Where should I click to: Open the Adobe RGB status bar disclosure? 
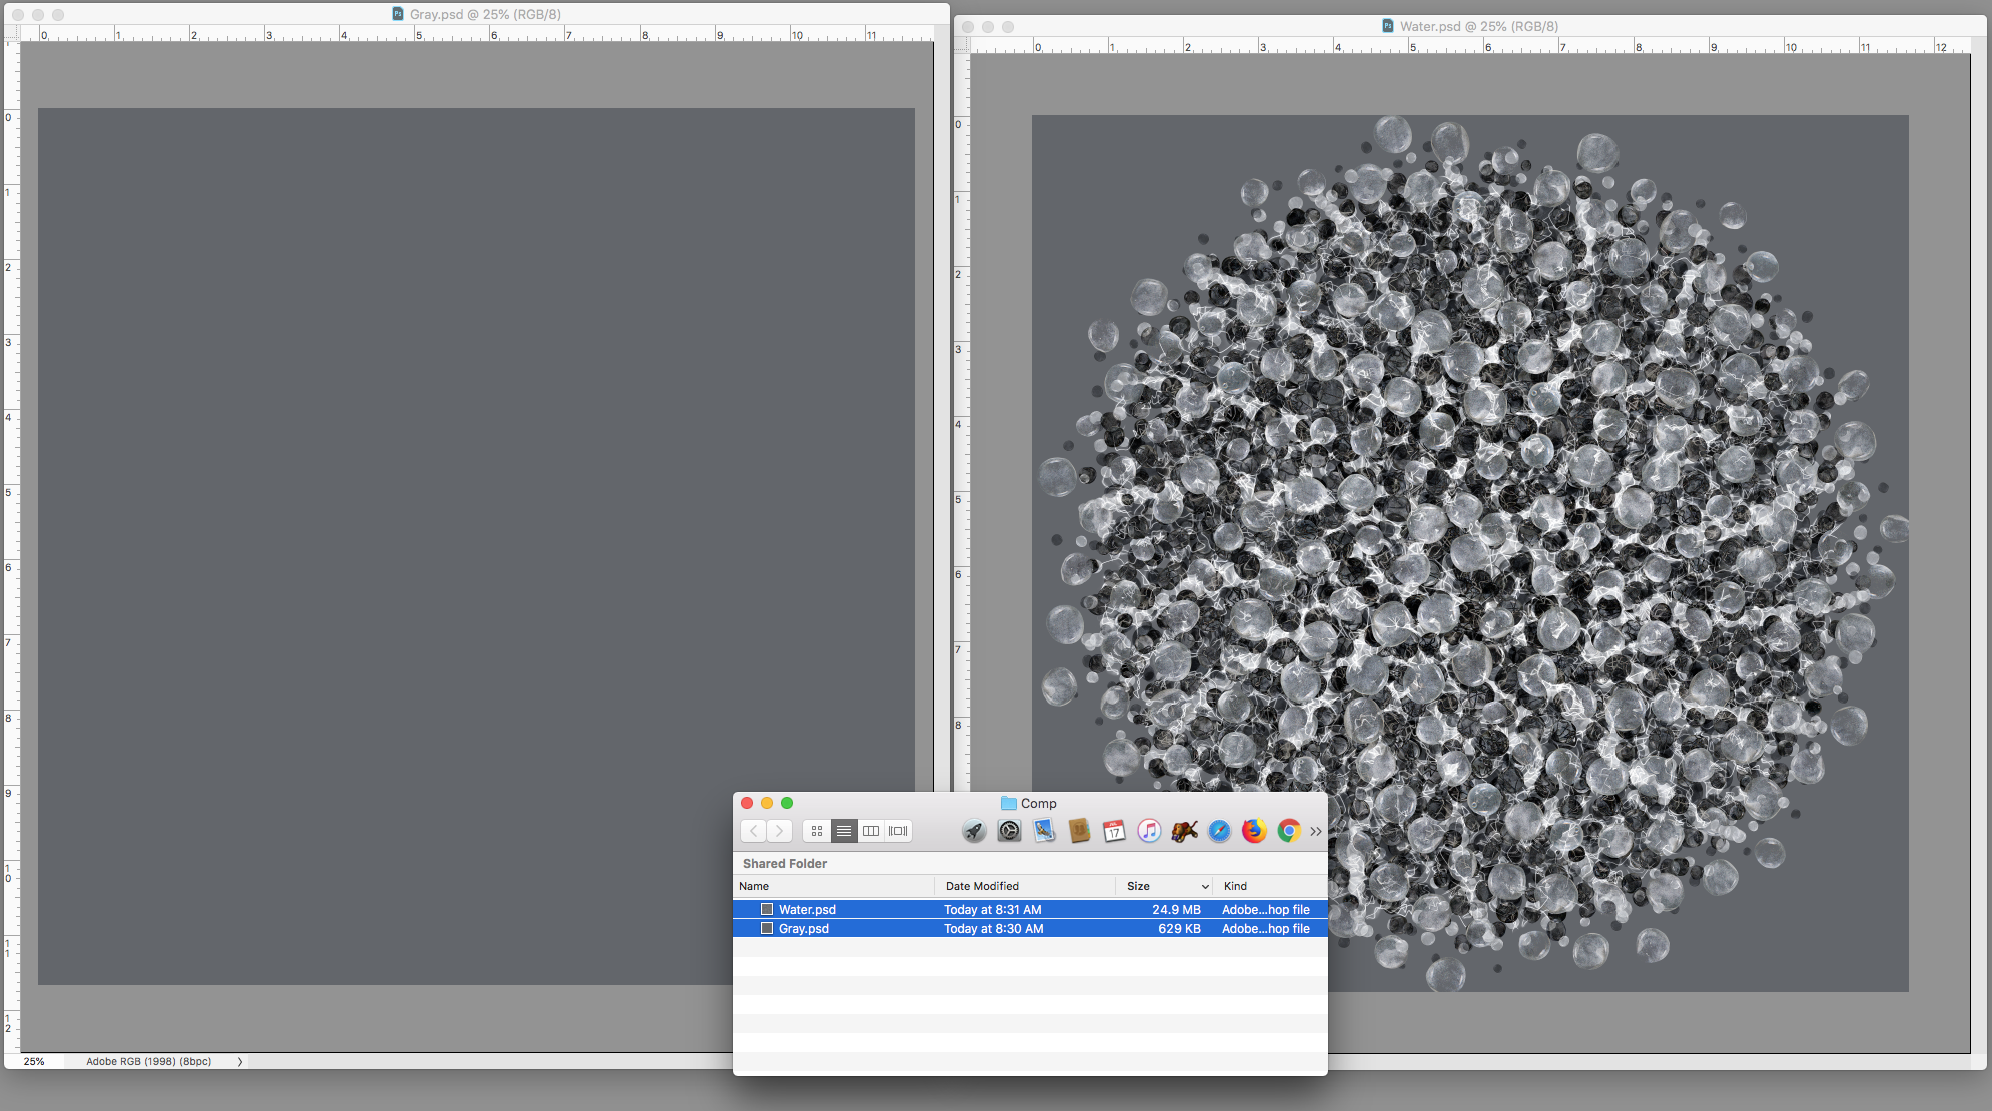pyautogui.click(x=240, y=1061)
